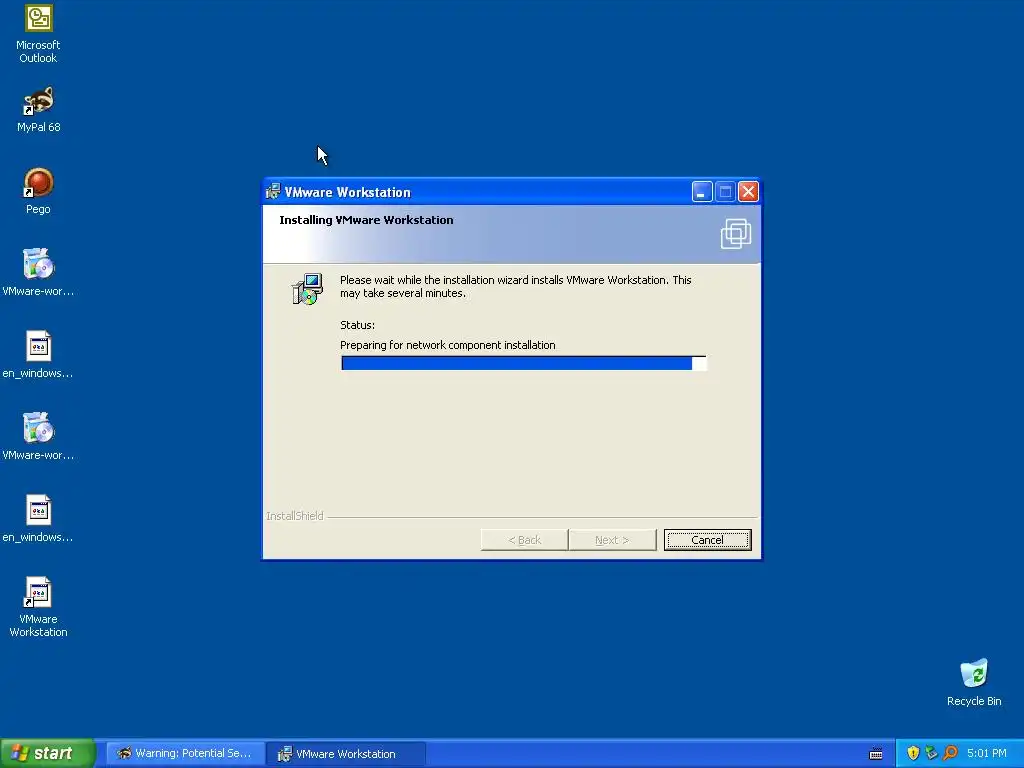Select the en_windows... file icon above VMware Workstation shortcut

click(x=39, y=519)
